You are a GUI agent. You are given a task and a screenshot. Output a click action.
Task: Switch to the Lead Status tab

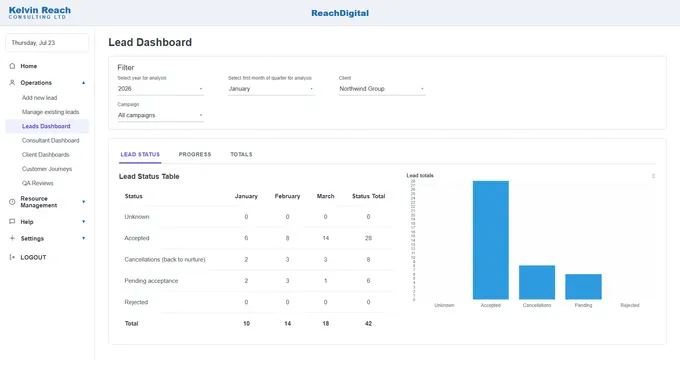click(x=140, y=154)
